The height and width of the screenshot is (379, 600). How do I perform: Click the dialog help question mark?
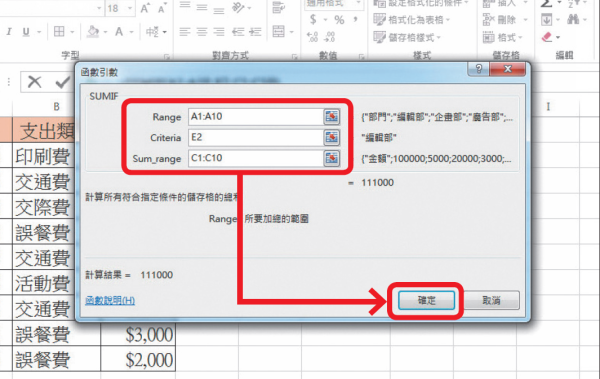tap(478, 69)
